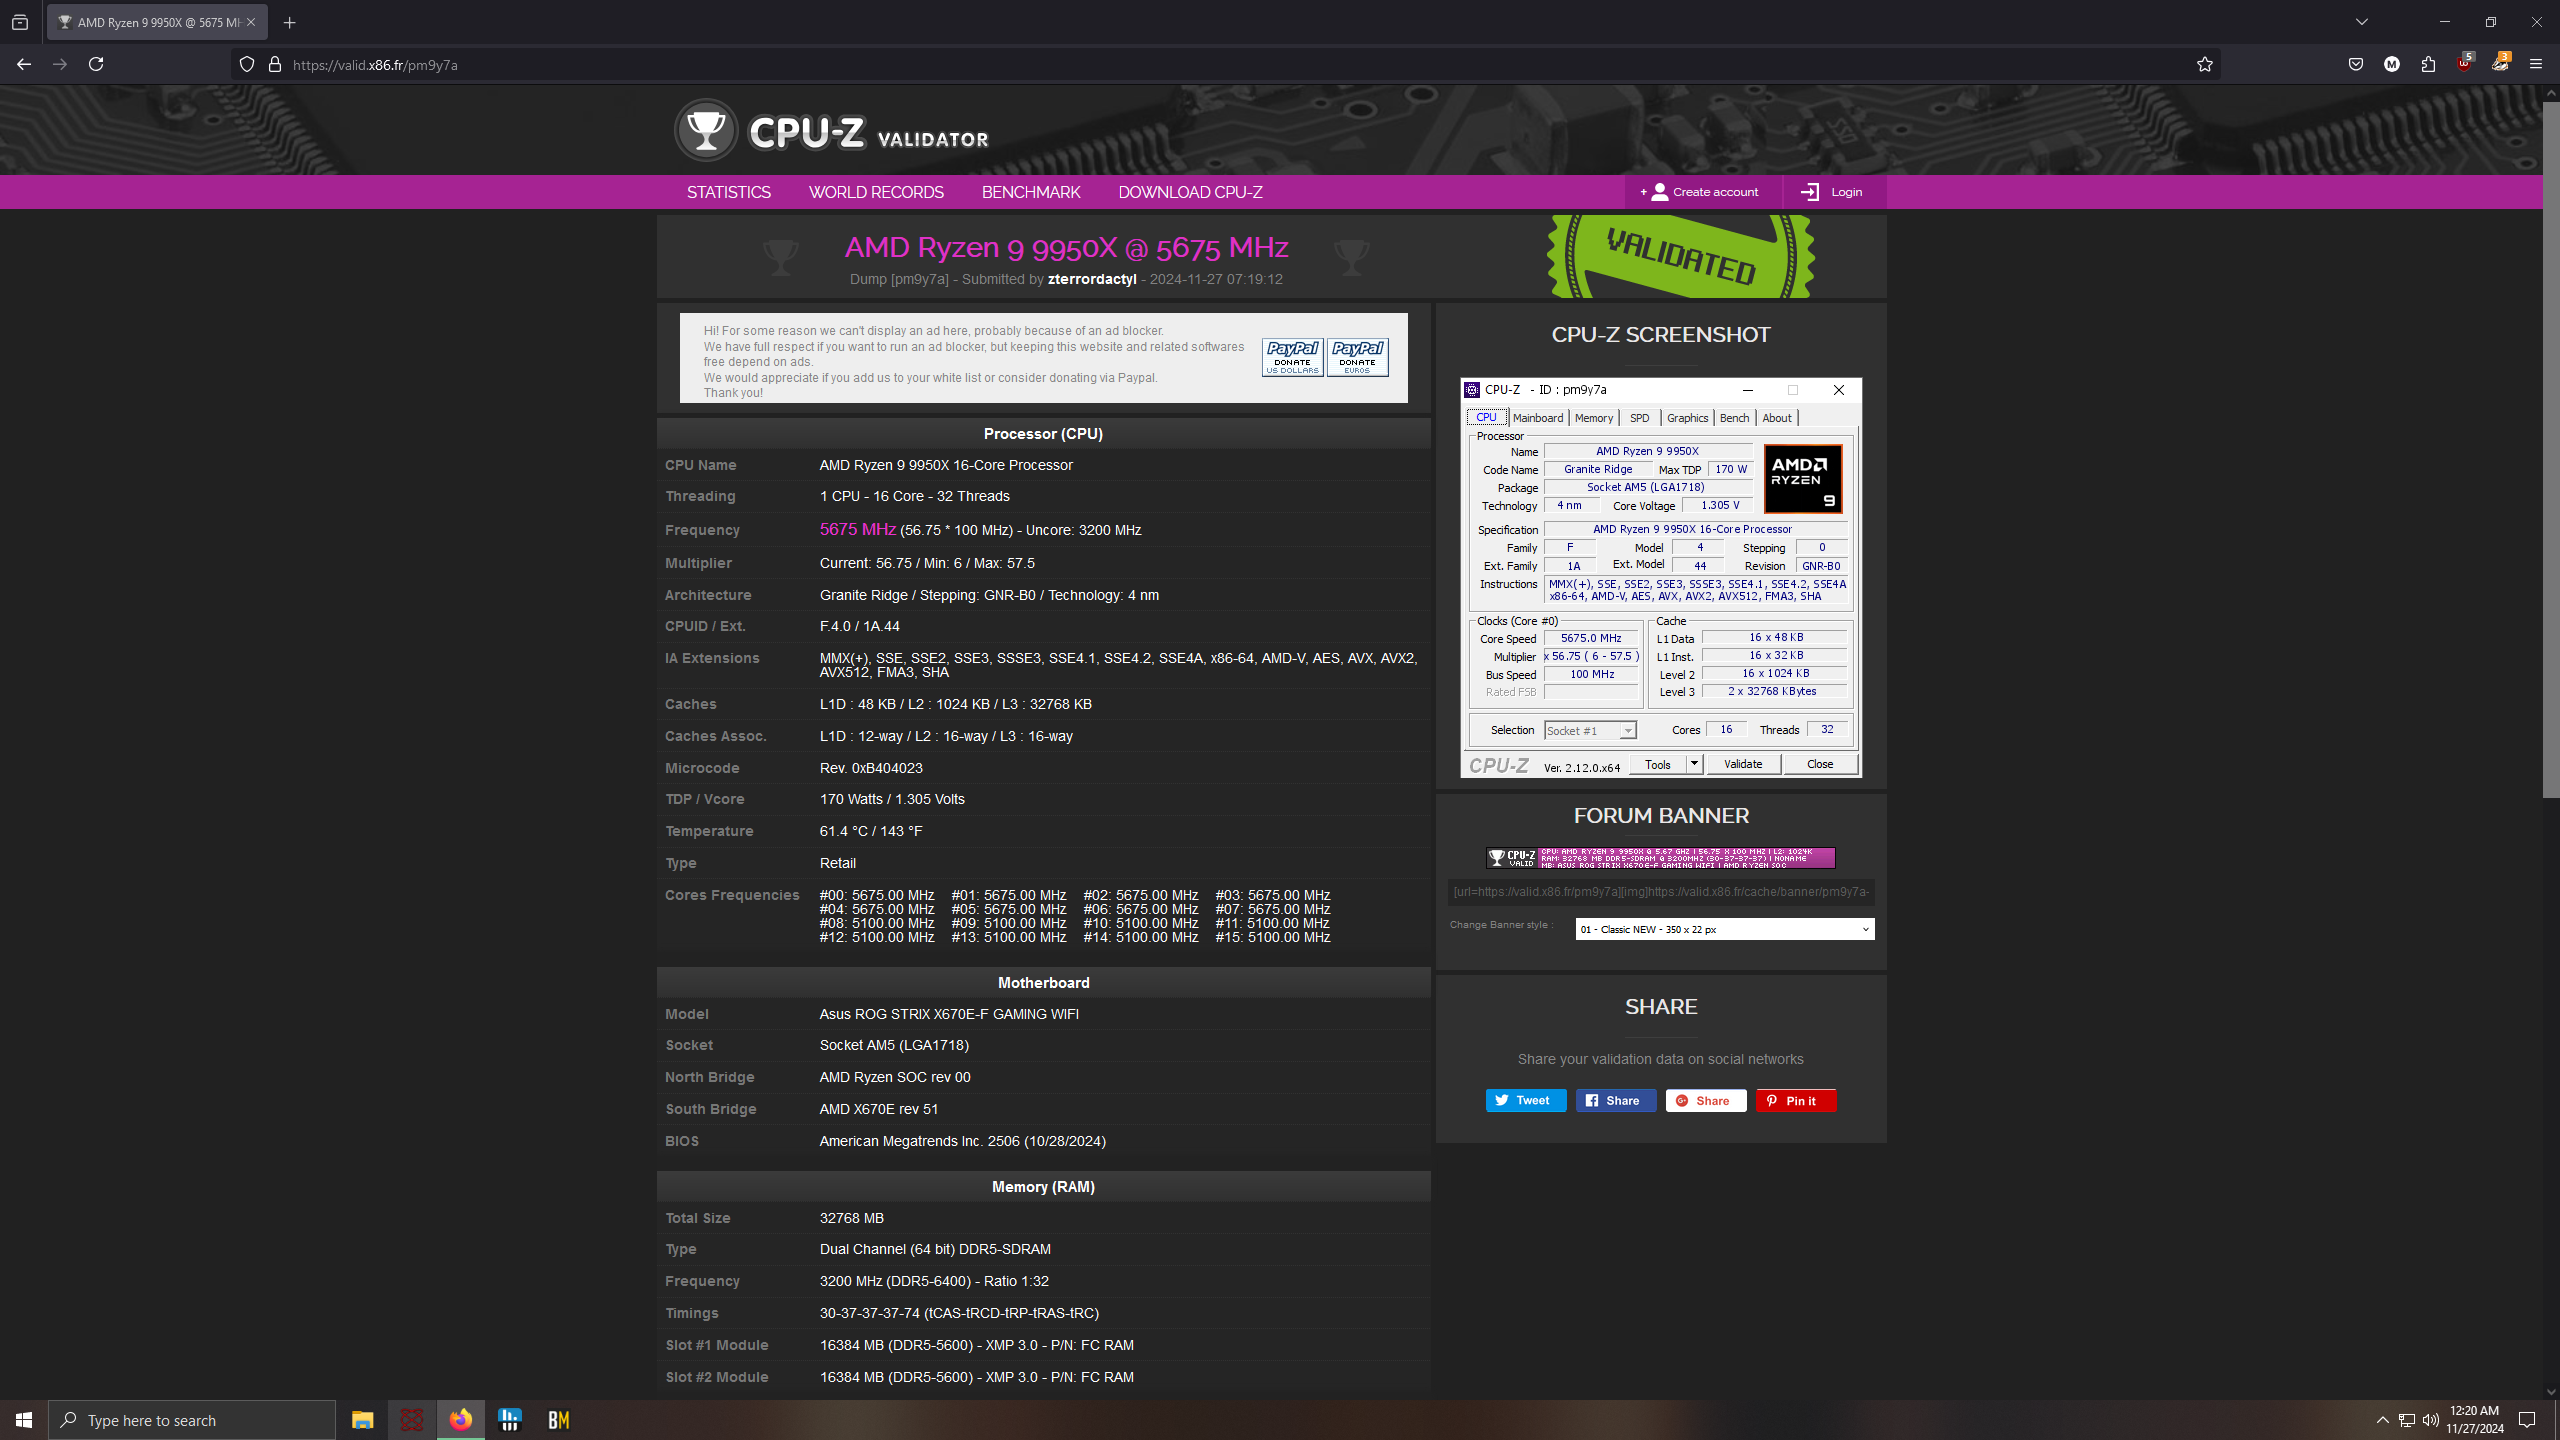Open the zterrordactyl submitter profile link
The image size is (2560, 1440).
1092,279
